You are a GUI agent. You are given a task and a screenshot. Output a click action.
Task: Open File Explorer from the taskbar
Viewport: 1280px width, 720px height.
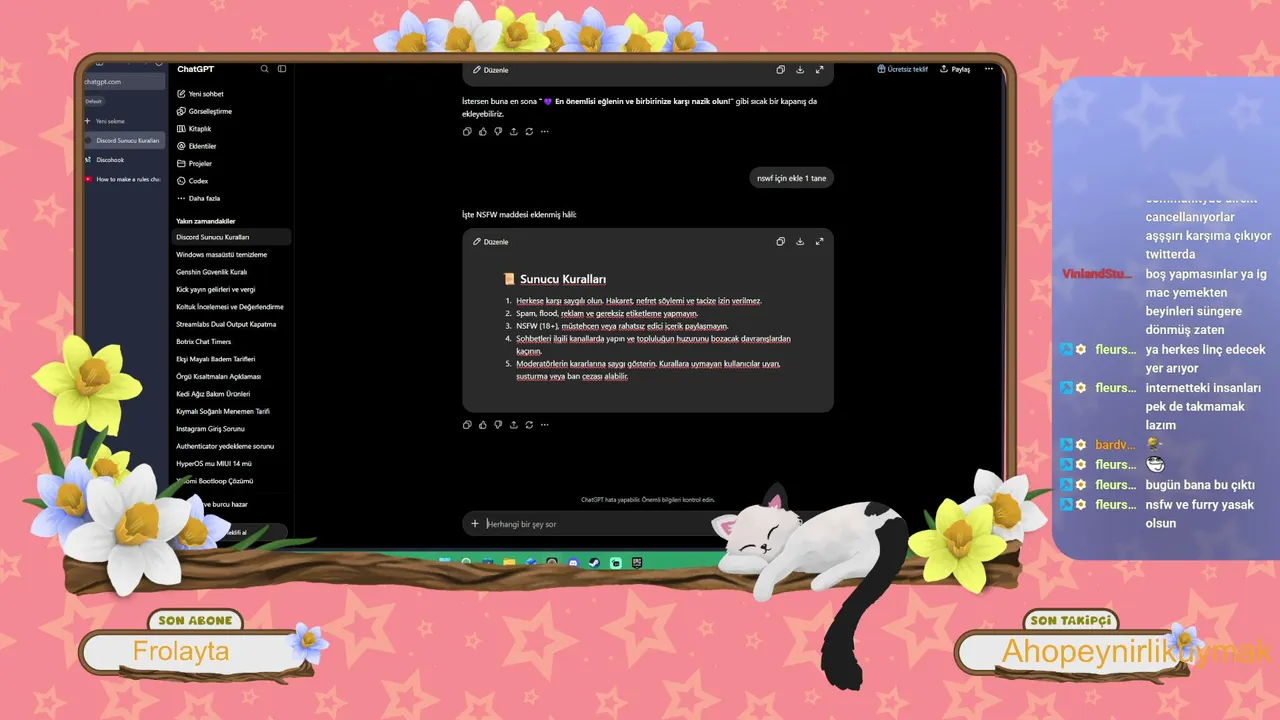click(x=509, y=563)
